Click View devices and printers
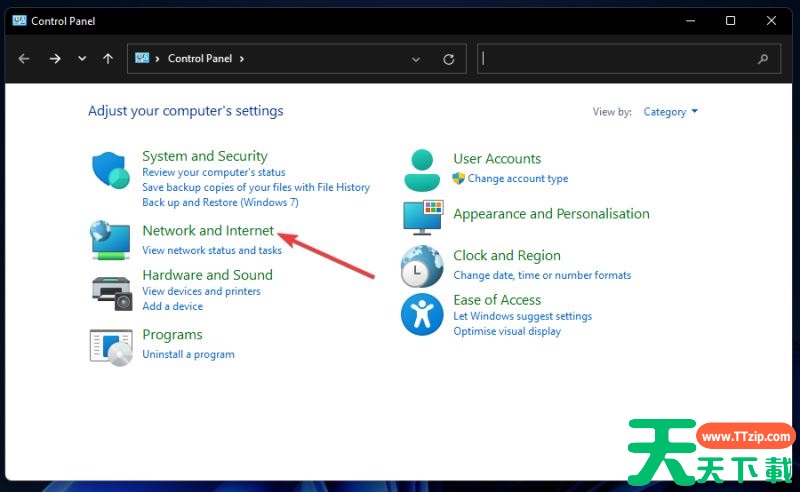Screen dimensions: 800x492 tap(201, 291)
